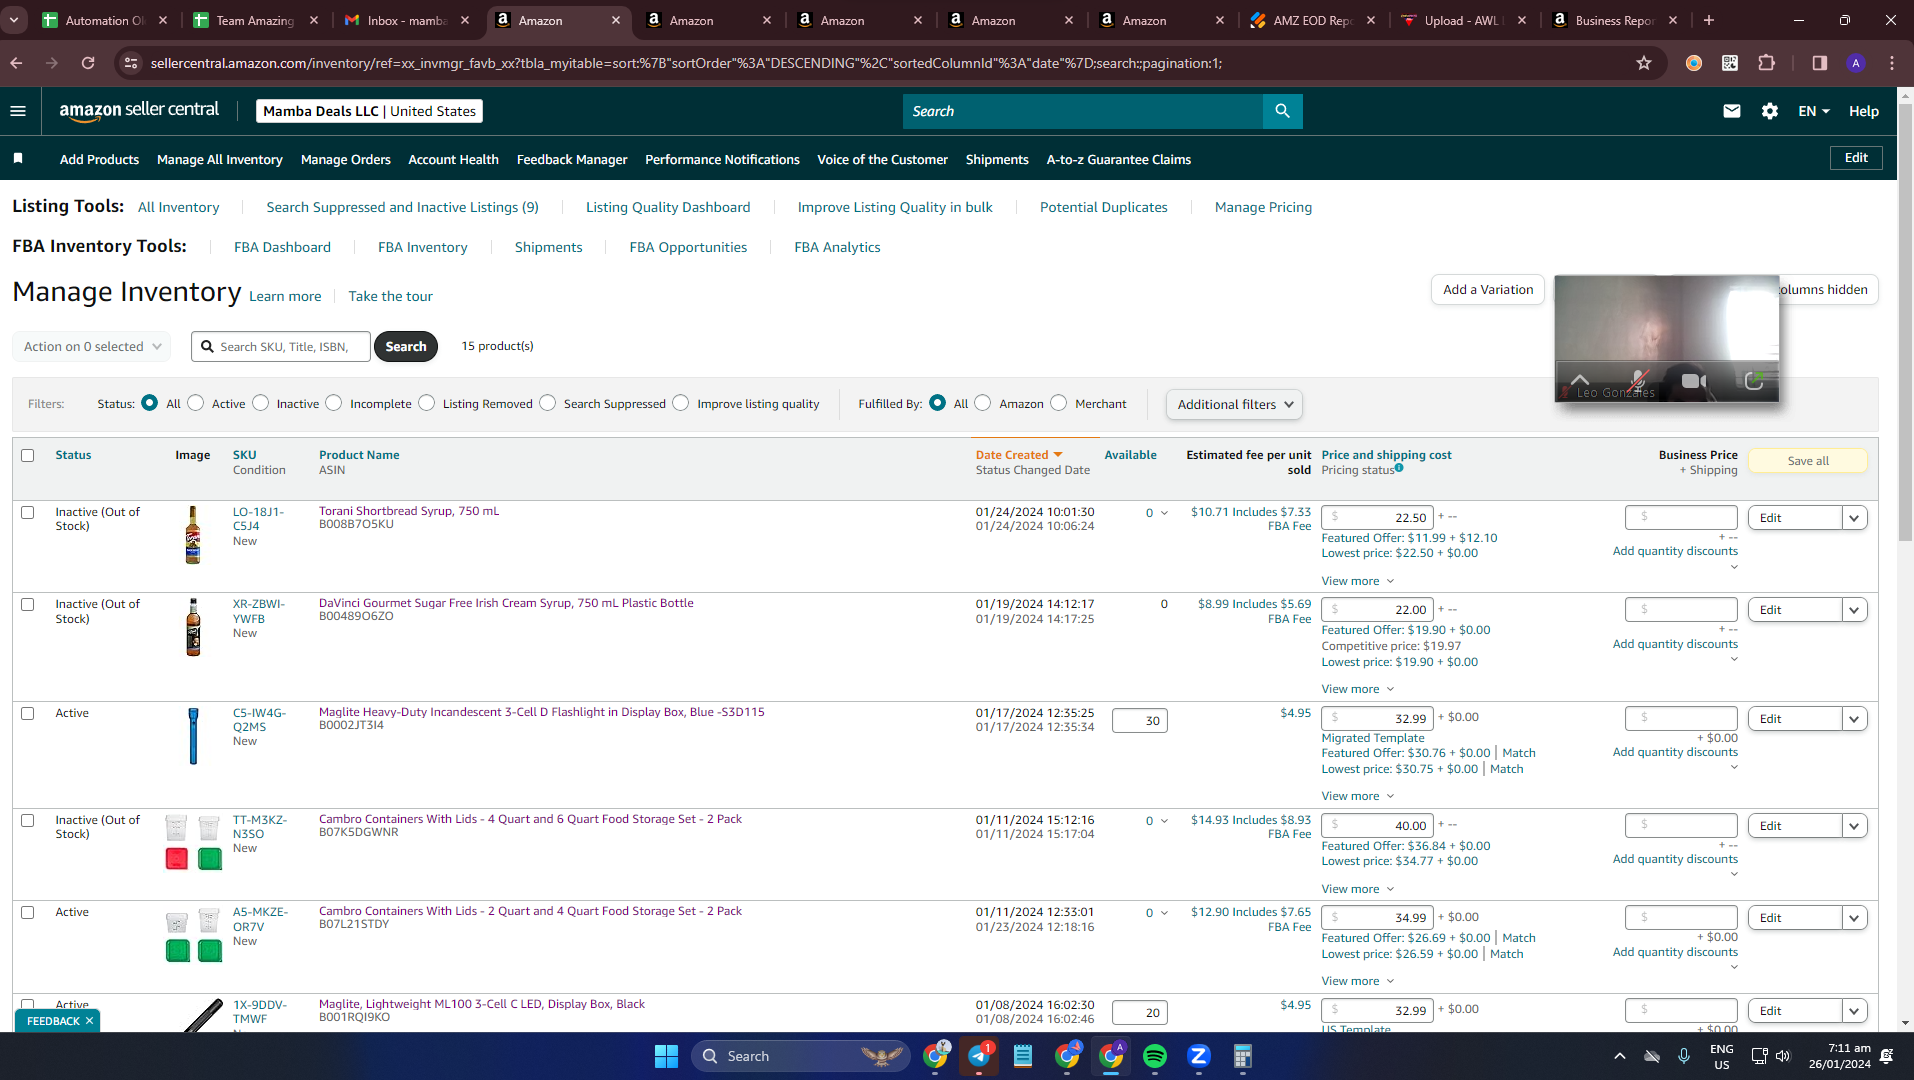Open the Chrome profile avatar

click(x=1856, y=63)
